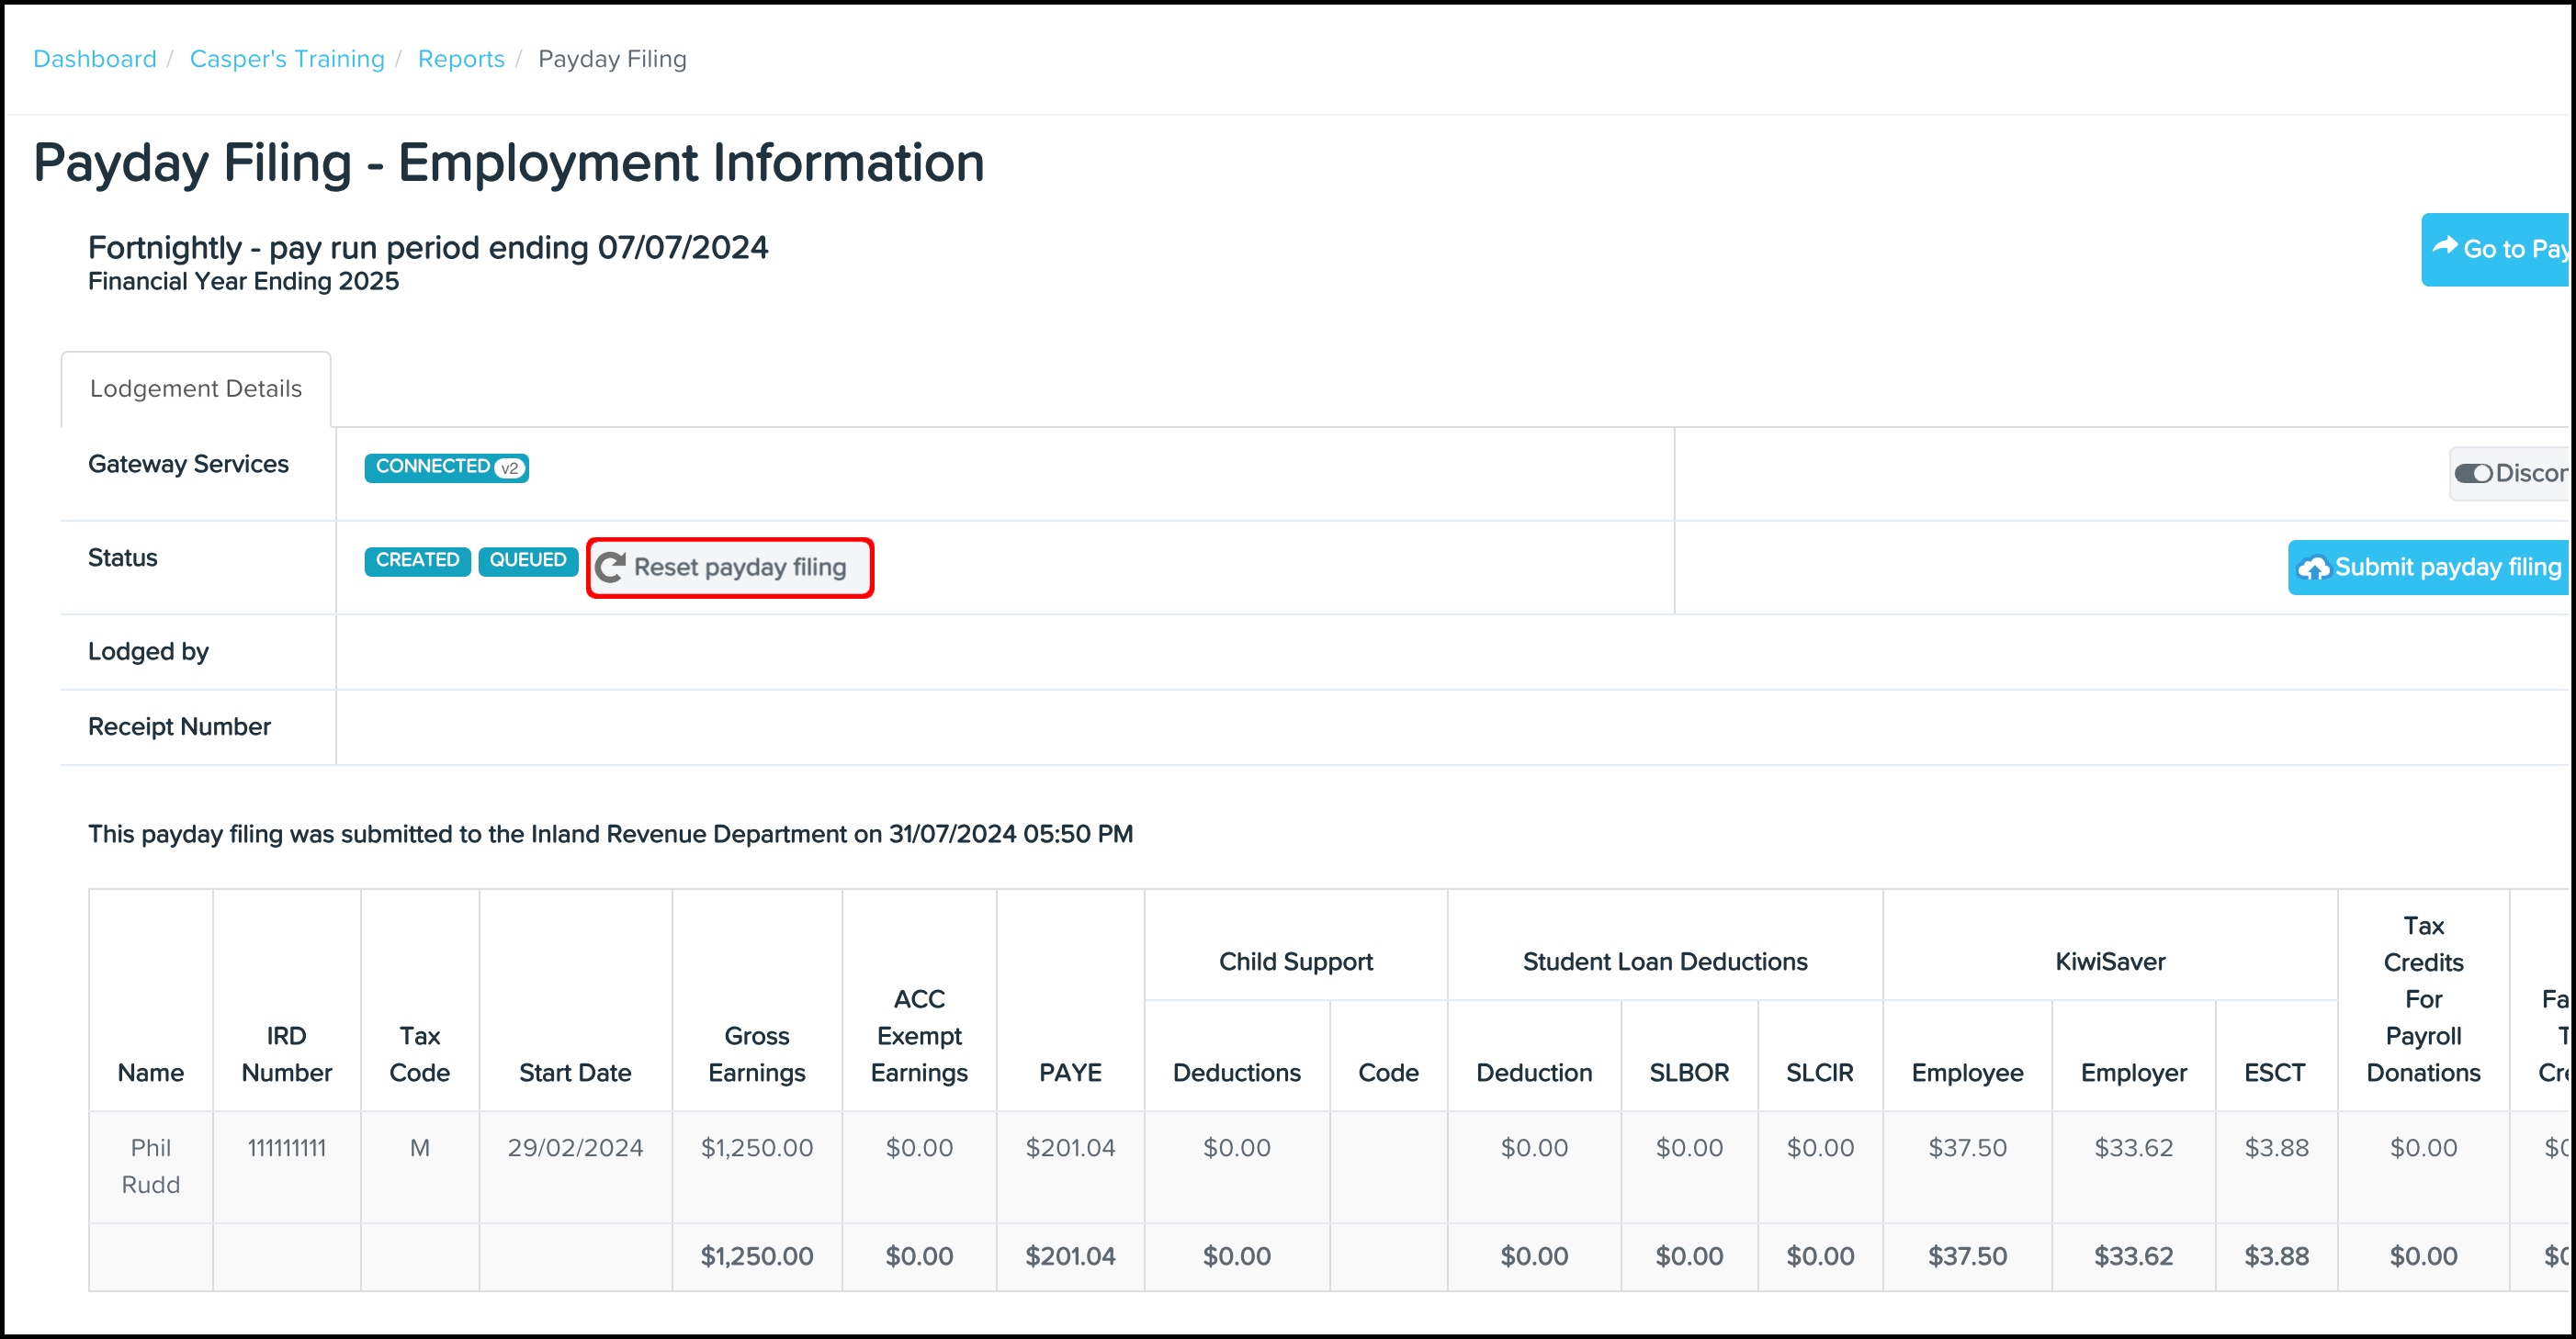2576x1339 pixels.
Task: Click IRD number 111111111 cell
Action: pyautogui.click(x=287, y=1148)
